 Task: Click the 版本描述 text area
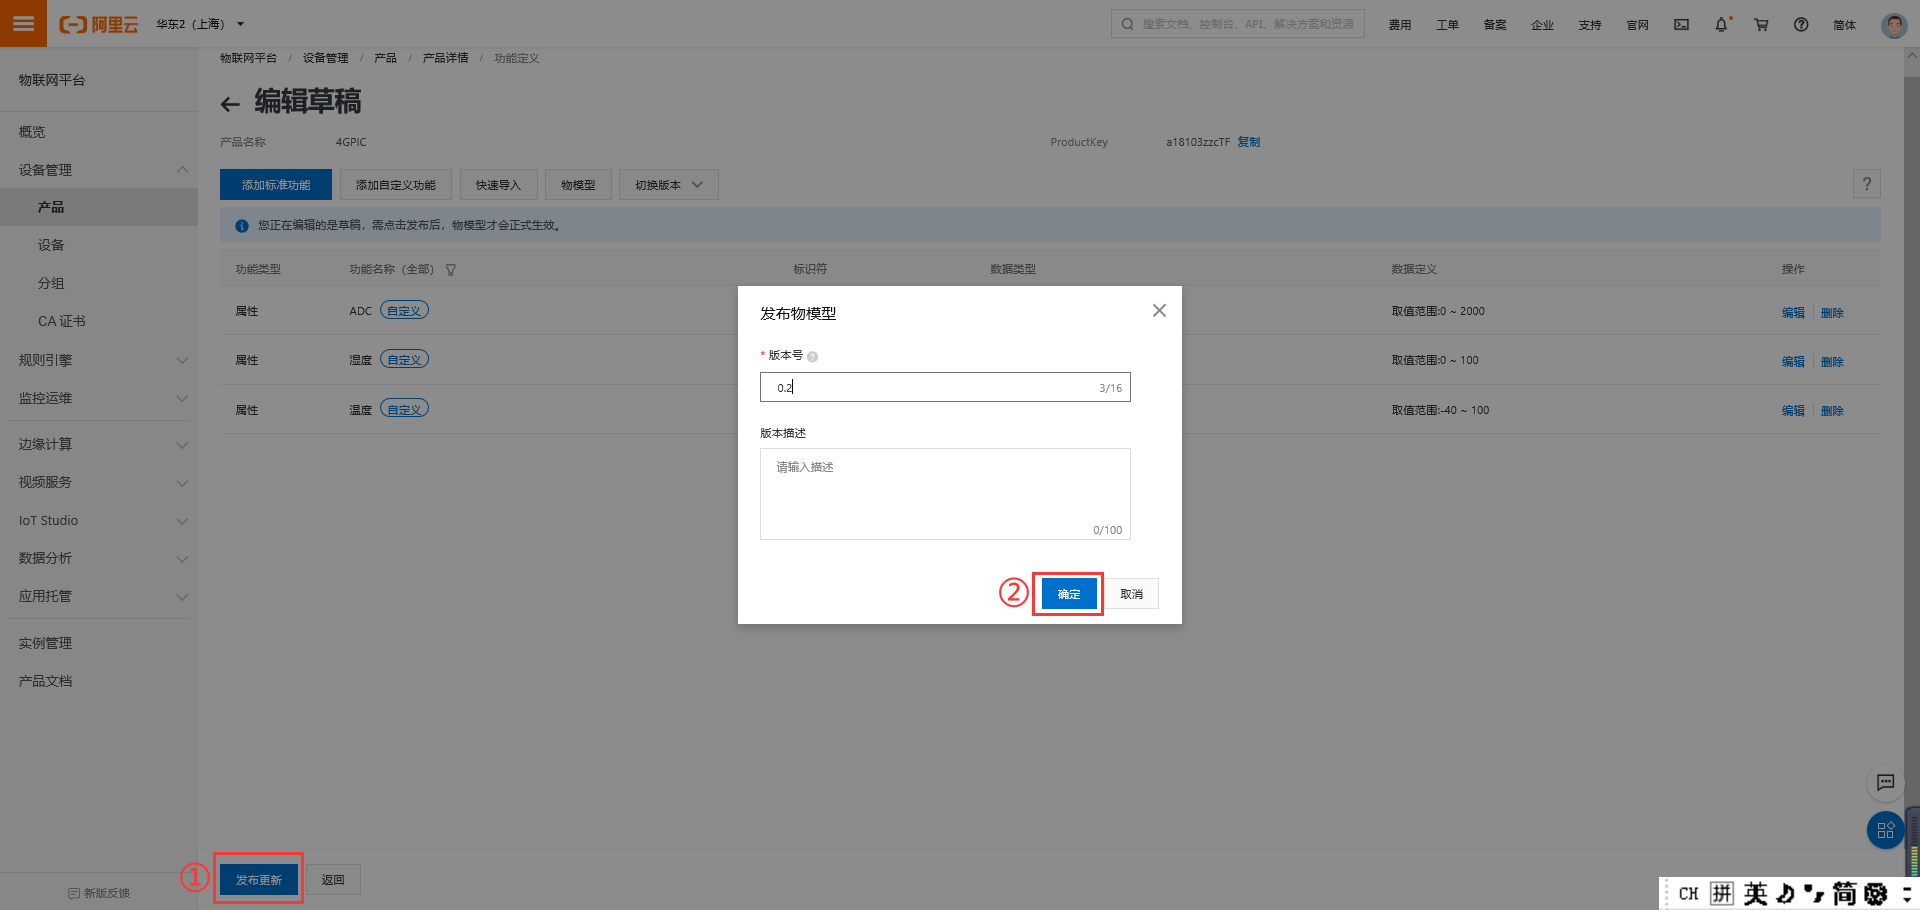[x=945, y=494]
